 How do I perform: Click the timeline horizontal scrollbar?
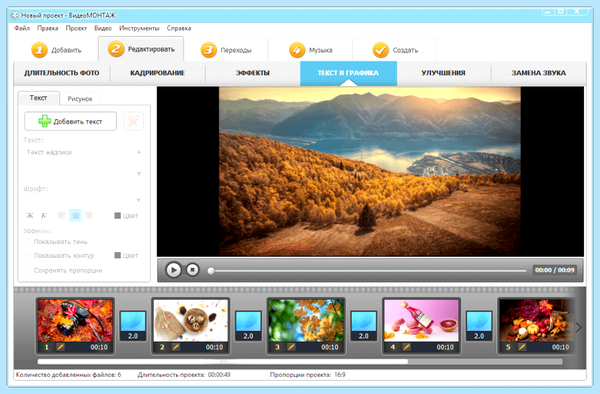223,361
